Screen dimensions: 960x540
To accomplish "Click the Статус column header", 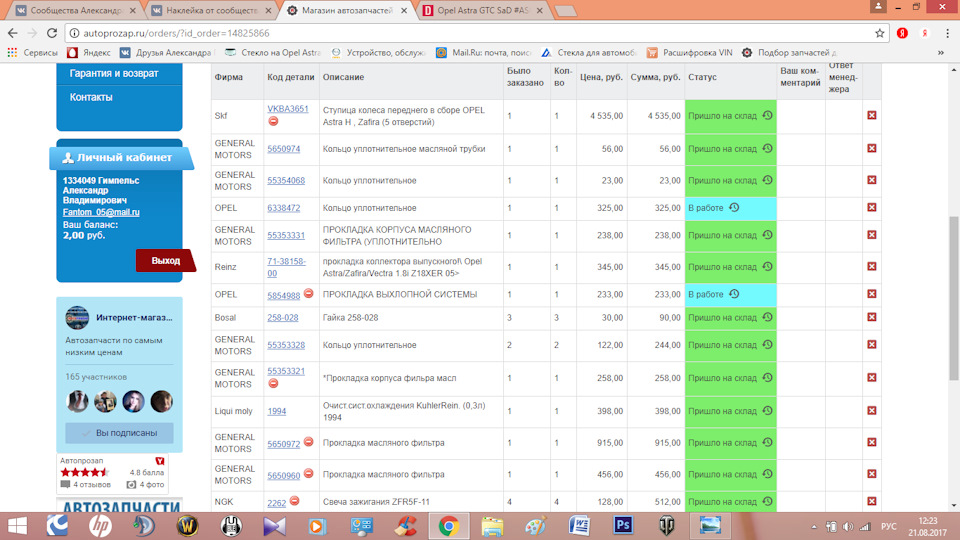I will [x=702, y=77].
